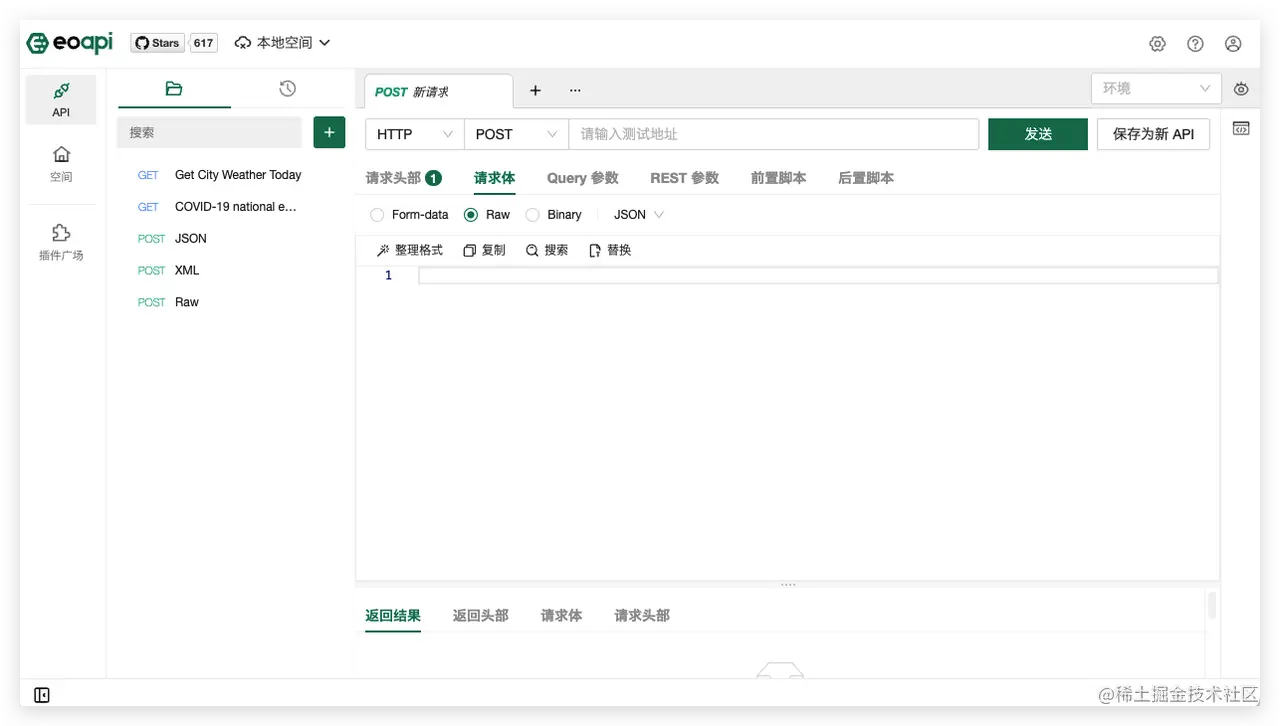The width and height of the screenshot is (1280, 726).
Task: Add a new API with the green plus button
Action: coord(329,132)
